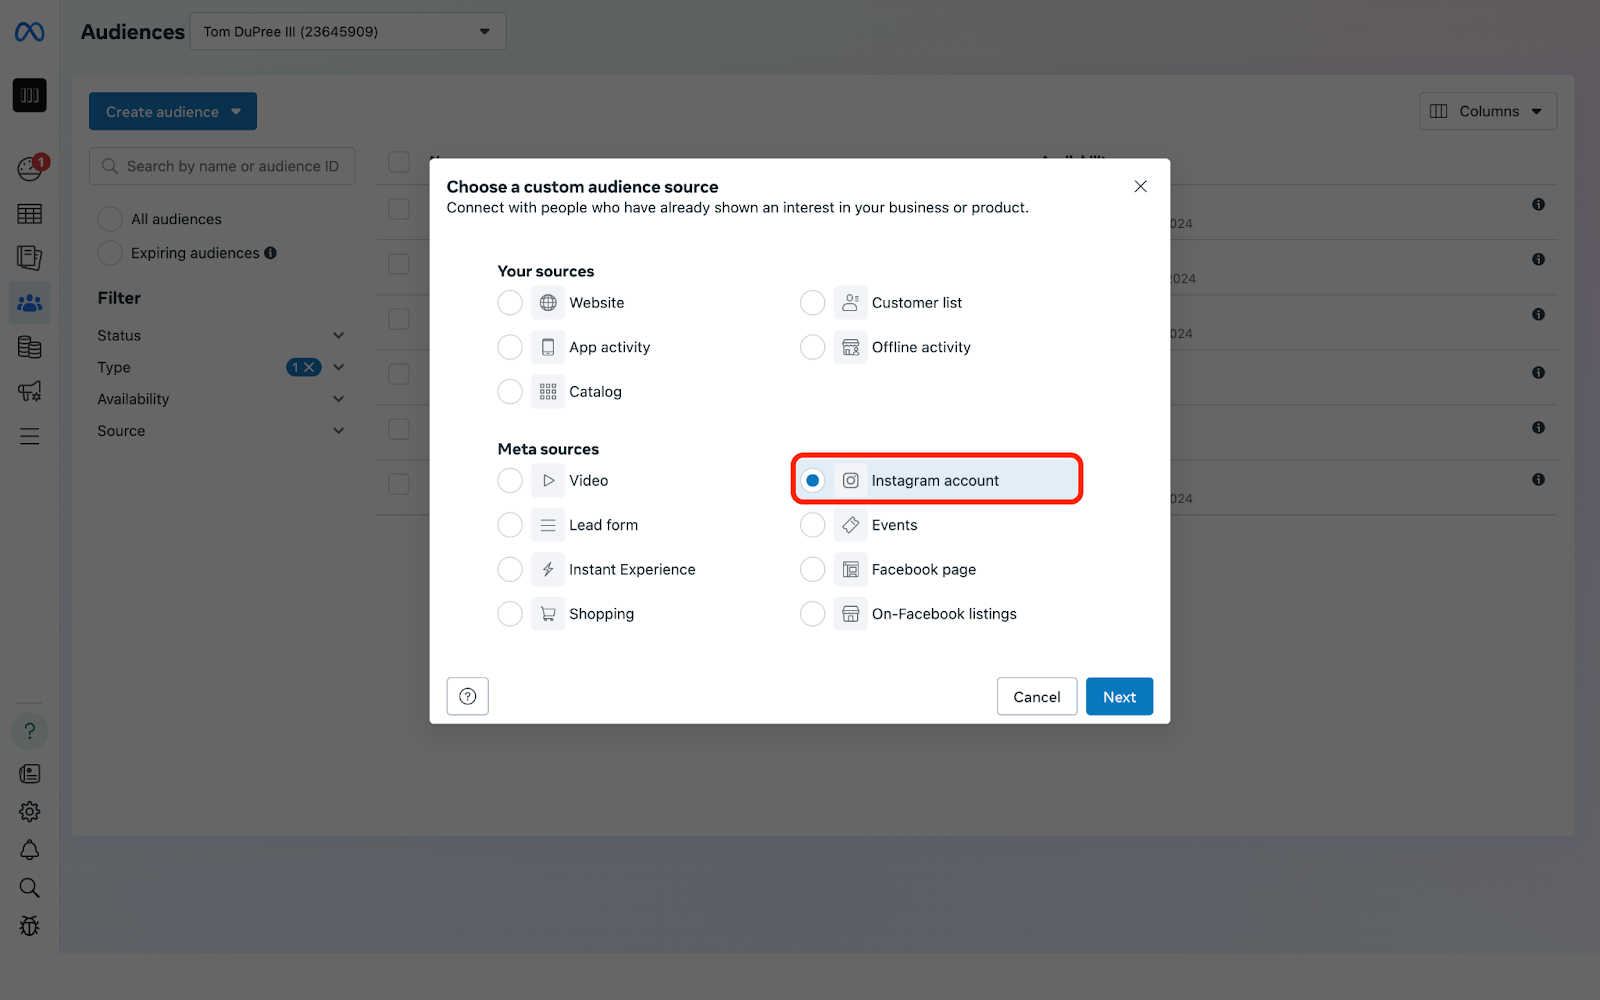Screen dimensions: 1600x1000
Task: Select the Customer list radio button
Action: click(813, 303)
